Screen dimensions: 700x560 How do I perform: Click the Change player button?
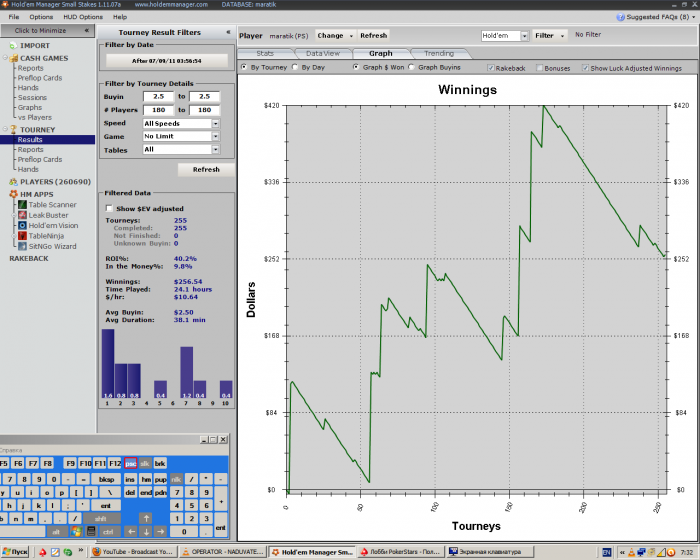click(x=335, y=35)
